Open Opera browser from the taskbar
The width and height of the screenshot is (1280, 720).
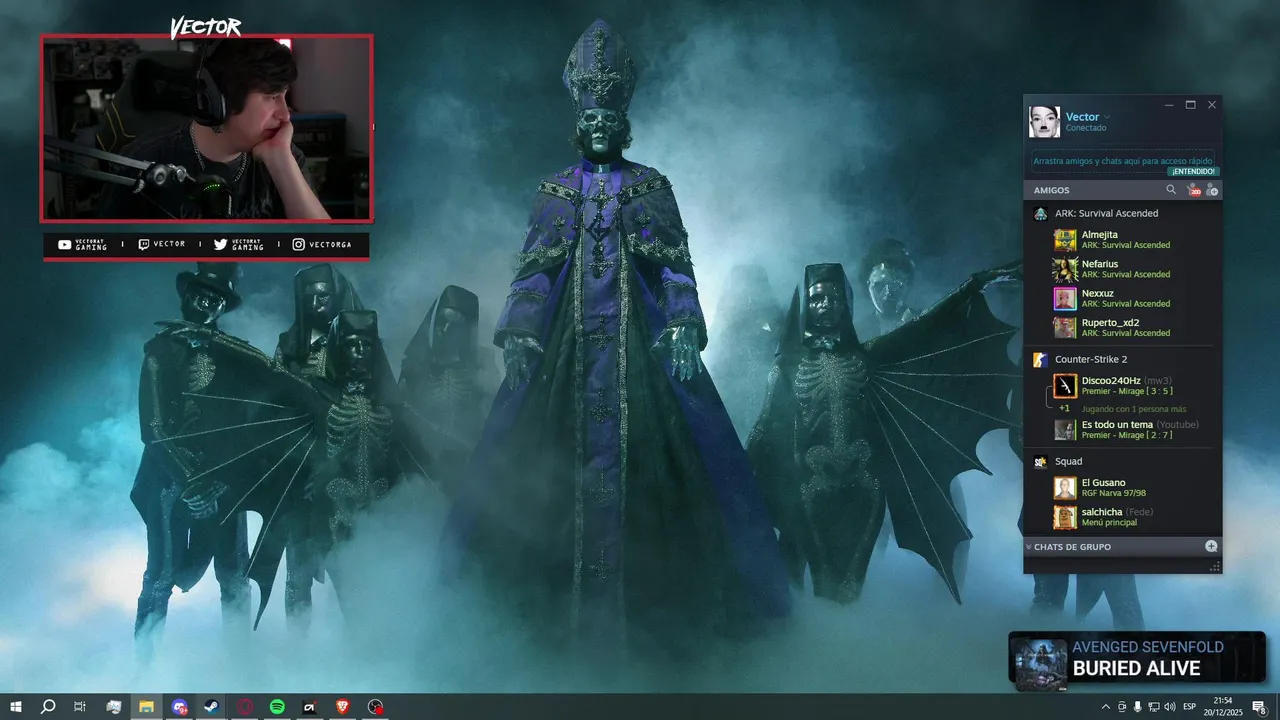[x=245, y=707]
